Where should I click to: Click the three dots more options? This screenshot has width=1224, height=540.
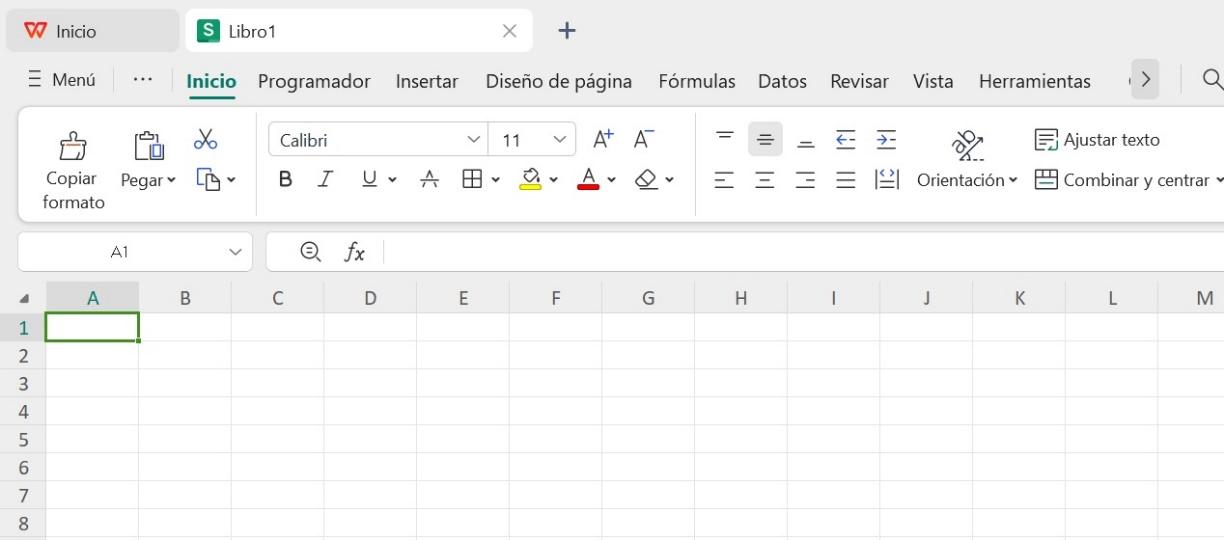point(142,80)
